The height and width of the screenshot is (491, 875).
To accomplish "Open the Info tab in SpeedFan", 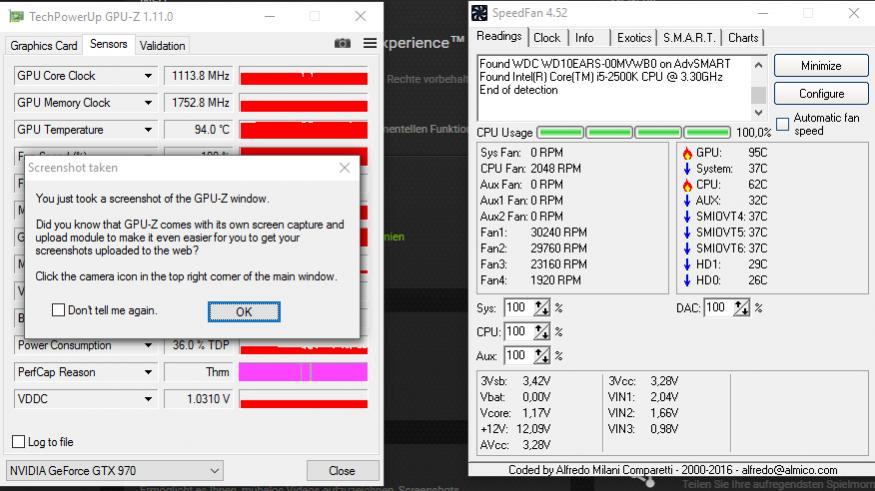I will (584, 38).
